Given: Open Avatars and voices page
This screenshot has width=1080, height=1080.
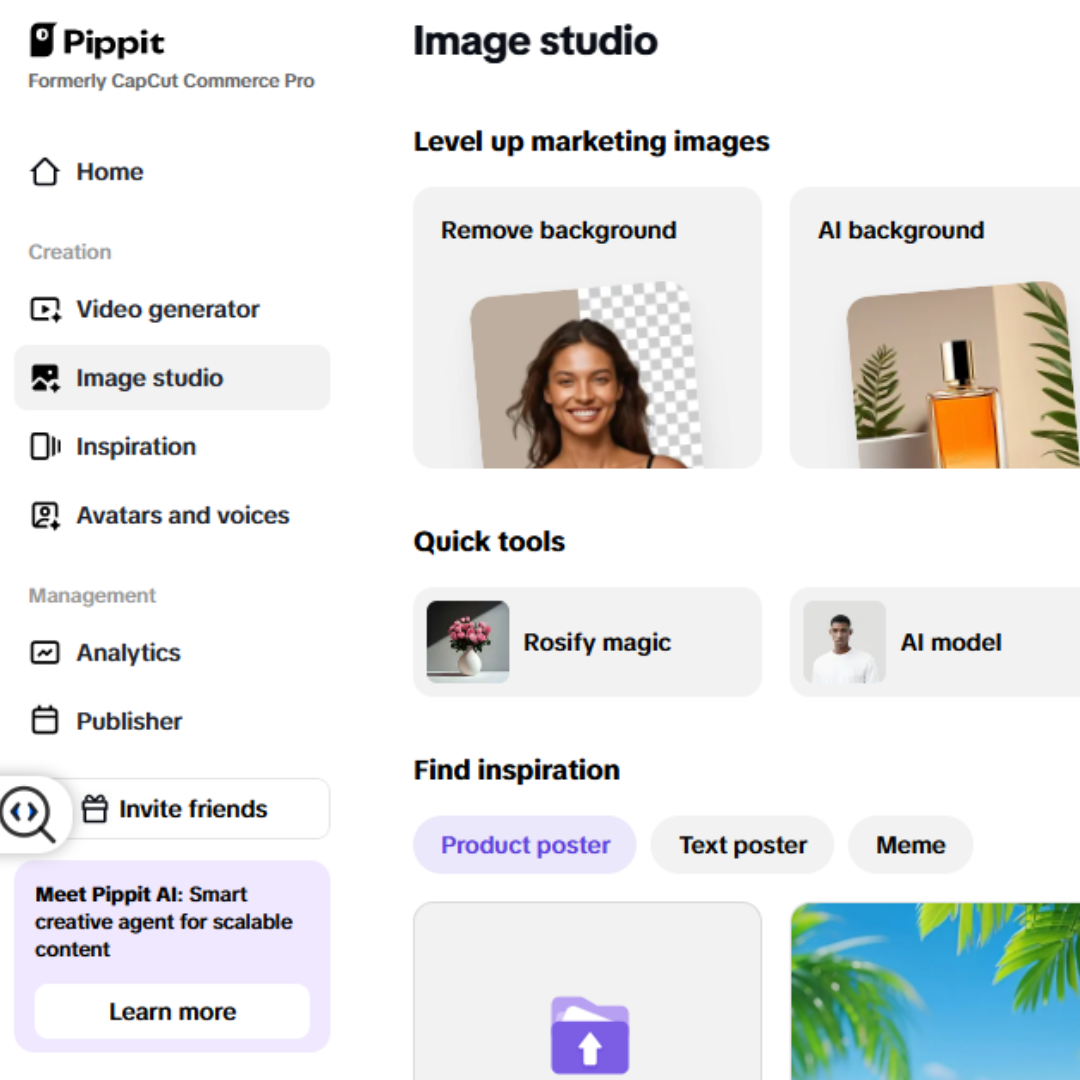Looking at the screenshot, I should coord(172,515).
